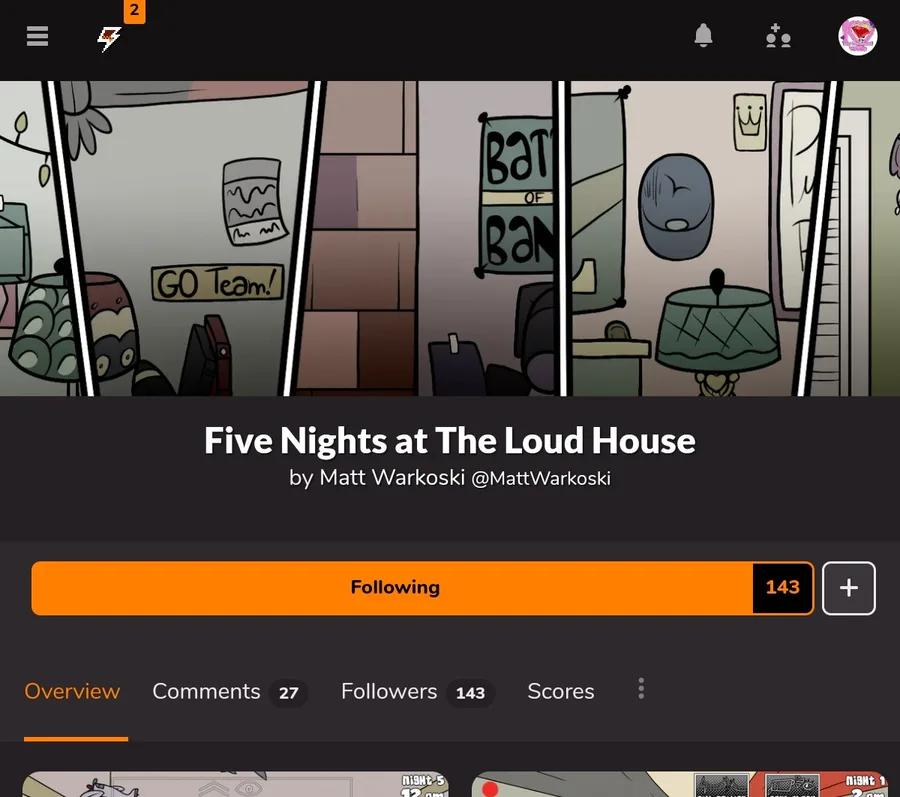Screen dimensions: 900x797
Task: Open the user profile avatar
Action: 858,36
